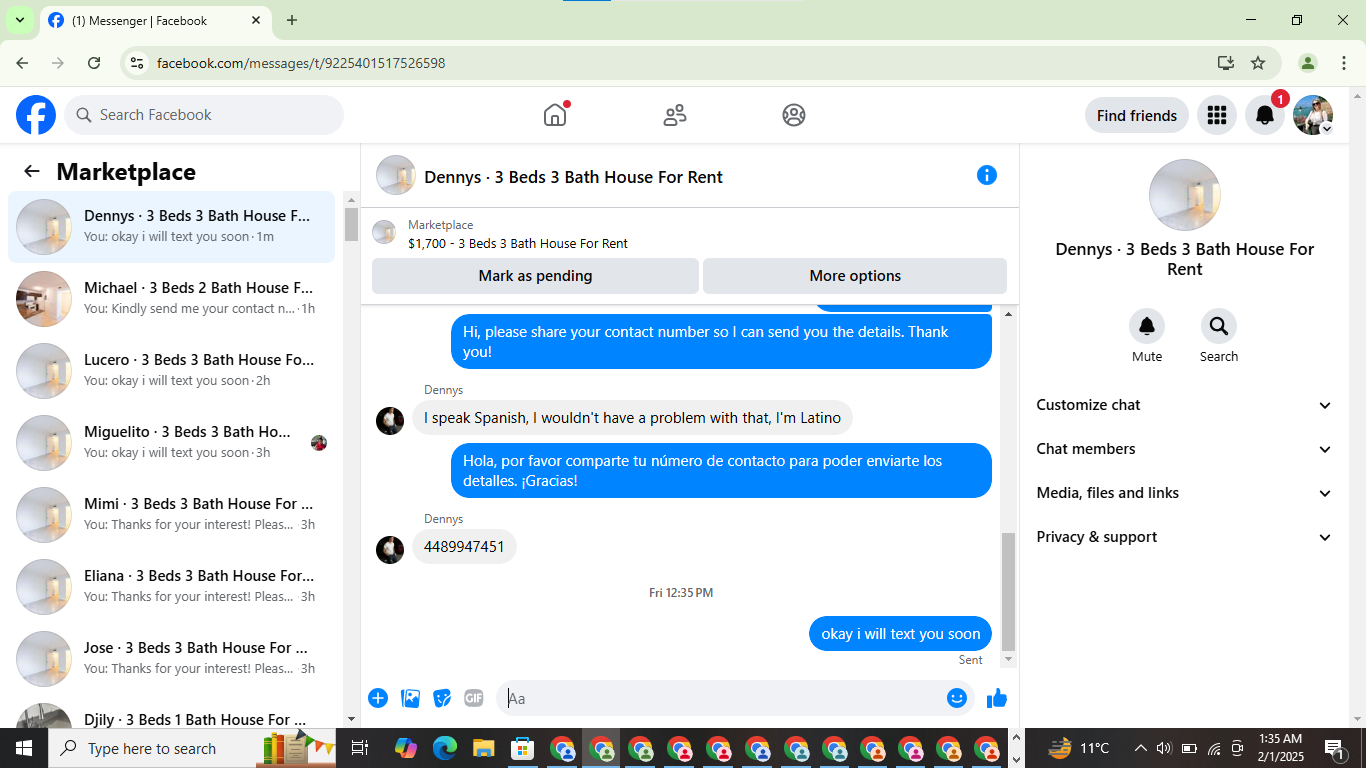Open Chrome profile icon
This screenshot has height=768, width=1366.
pyautogui.click(x=1308, y=63)
